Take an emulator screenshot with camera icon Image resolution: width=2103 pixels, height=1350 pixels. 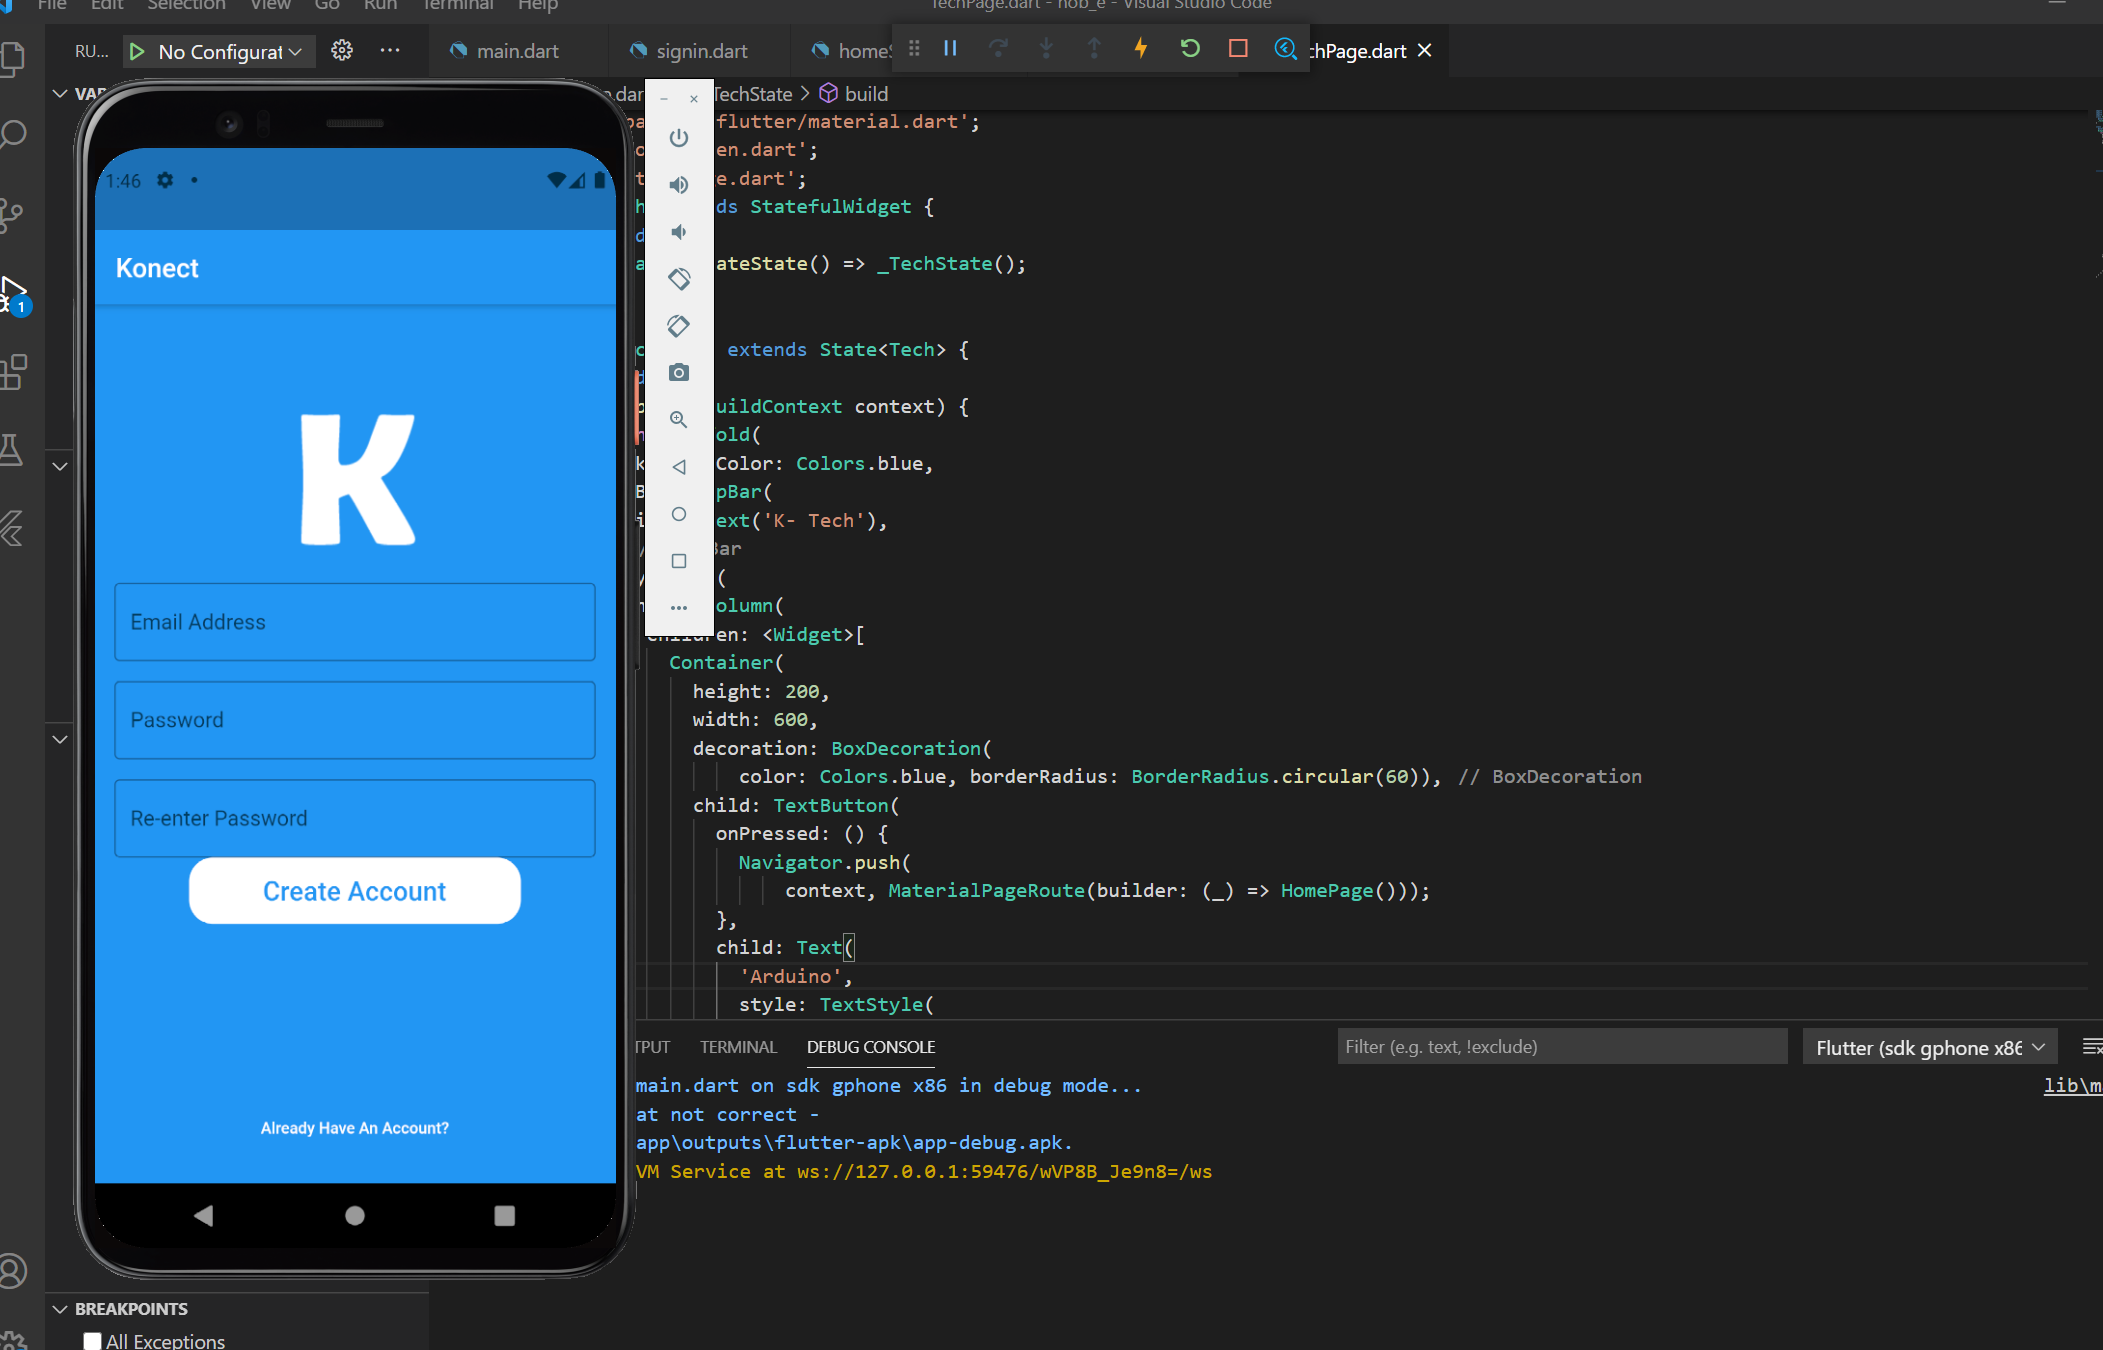(x=679, y=373)
